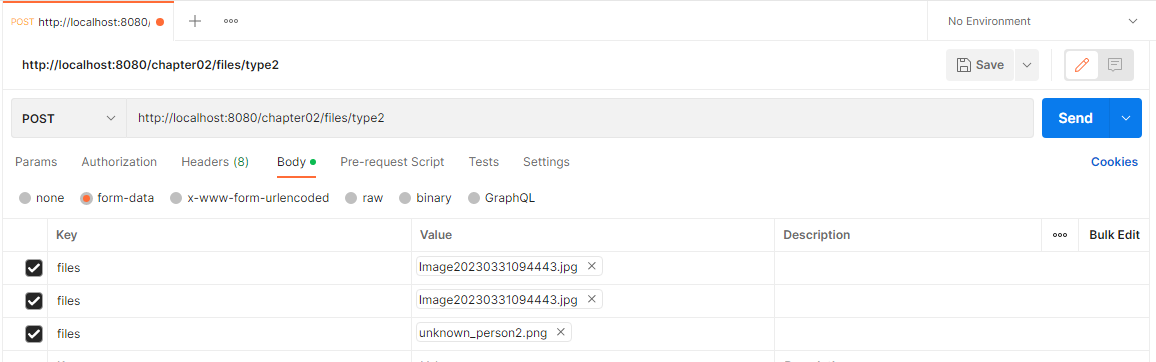Open the Pre-request Script tab
The height and width of the screenshot is (362, 1156).
[392, 162]
